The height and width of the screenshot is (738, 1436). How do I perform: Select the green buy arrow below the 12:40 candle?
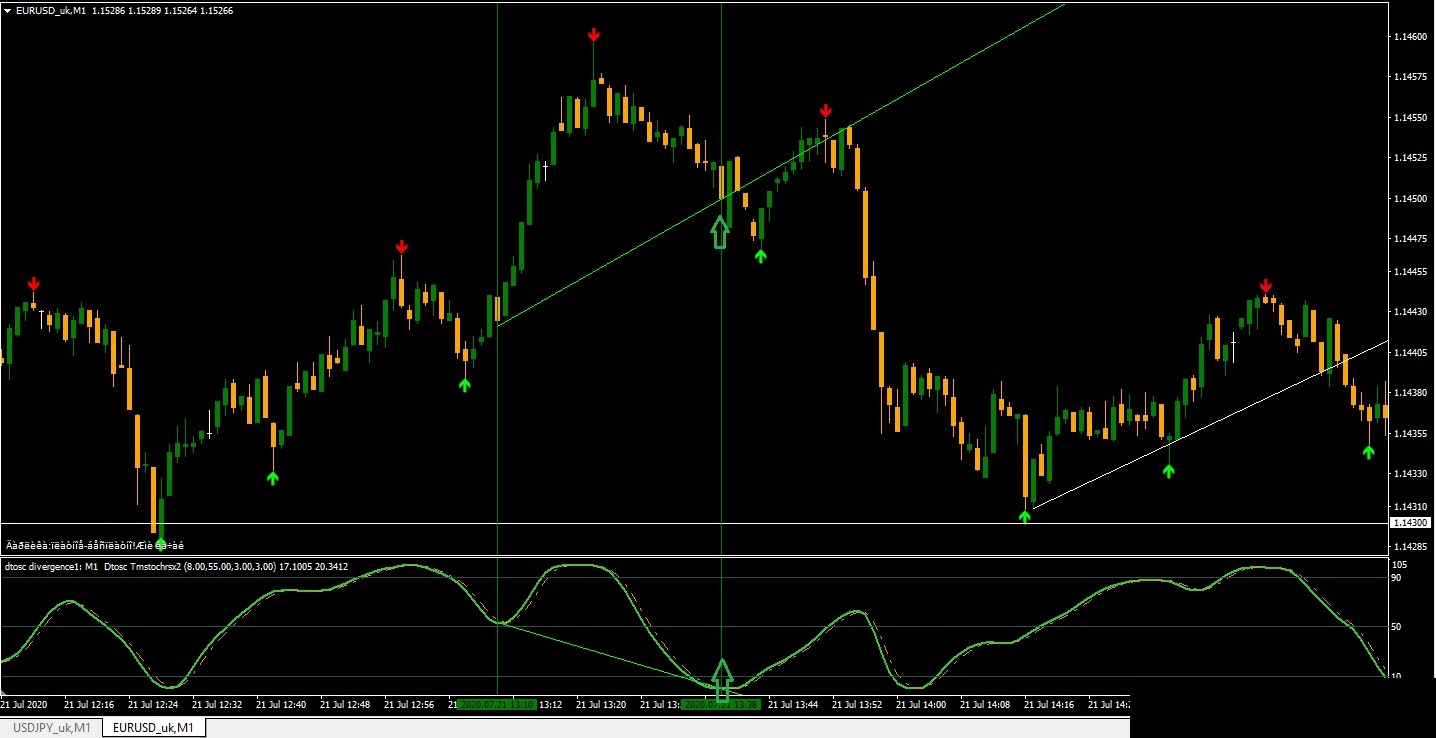click(x=273, y=478)
